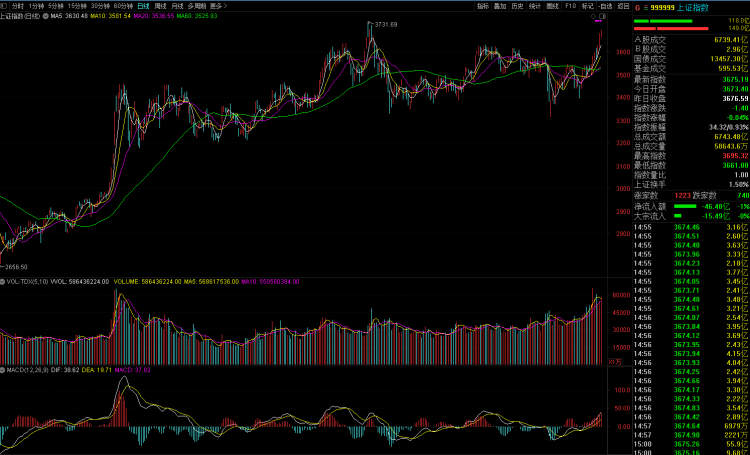Screen dimensions: 750x455
Task: Click the 大宗流入 green bar
Action: click(x=677, y=216)
